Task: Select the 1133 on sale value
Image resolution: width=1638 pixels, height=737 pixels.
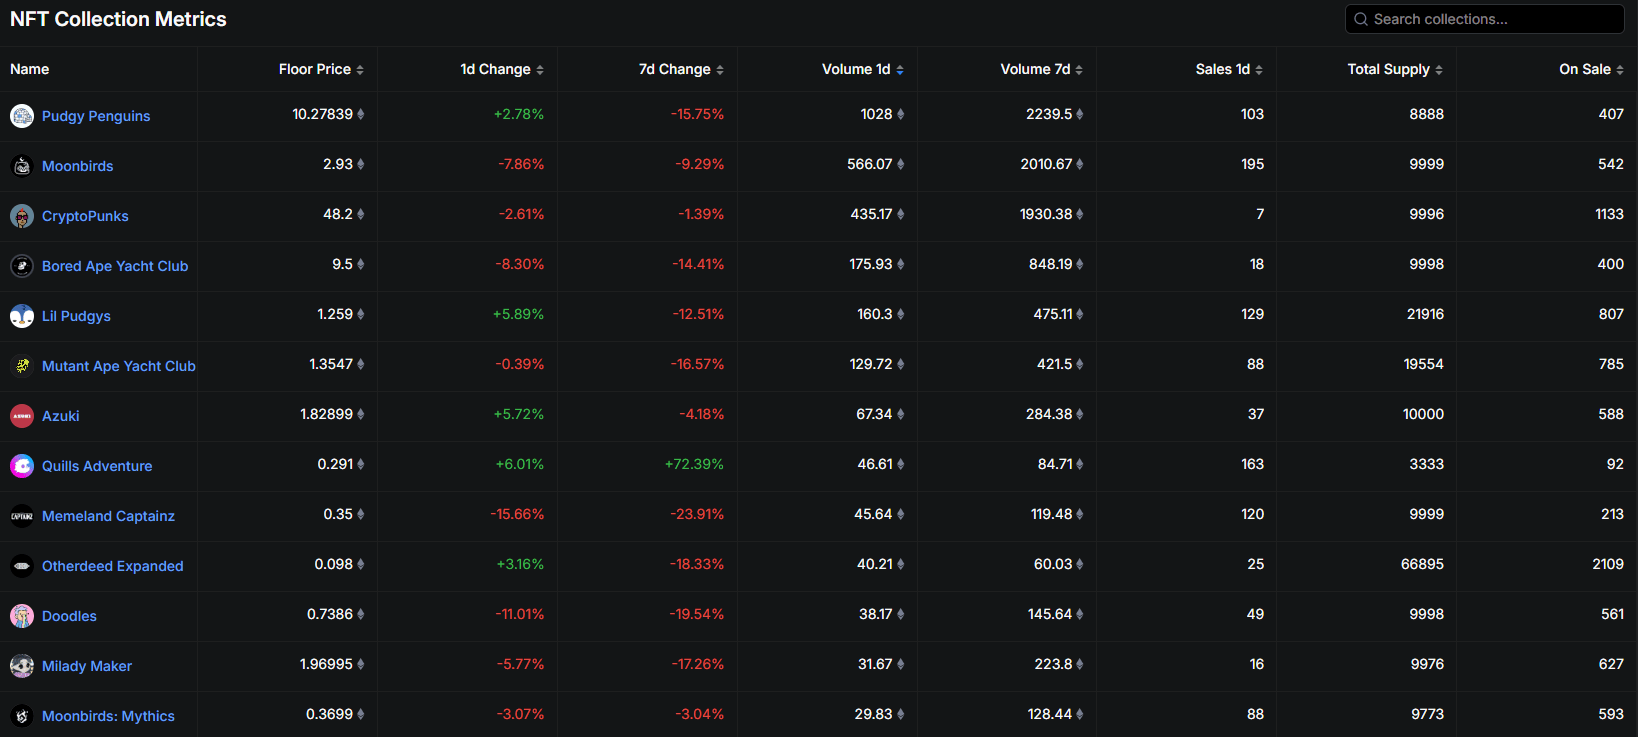Action: click(x=1609, y=214)
